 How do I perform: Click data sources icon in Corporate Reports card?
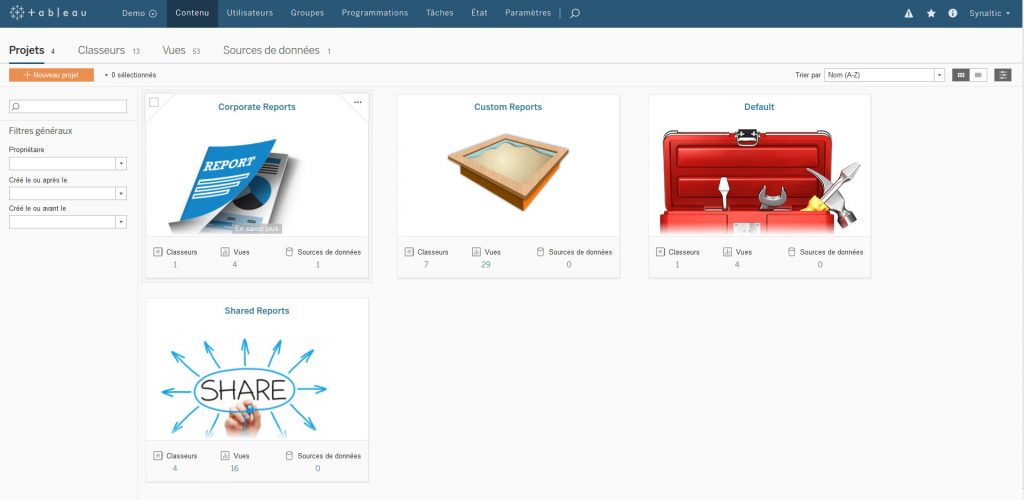(289, 252)
